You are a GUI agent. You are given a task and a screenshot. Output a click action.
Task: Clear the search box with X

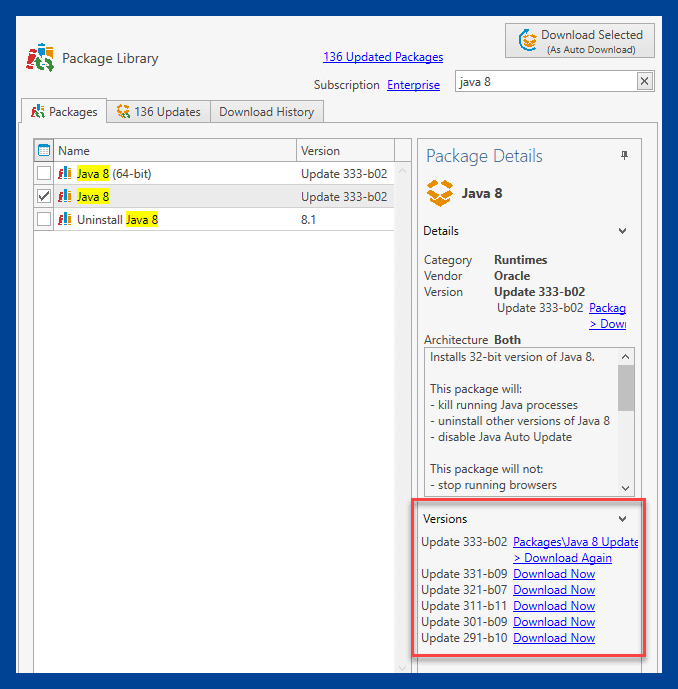tap(644, 81)
